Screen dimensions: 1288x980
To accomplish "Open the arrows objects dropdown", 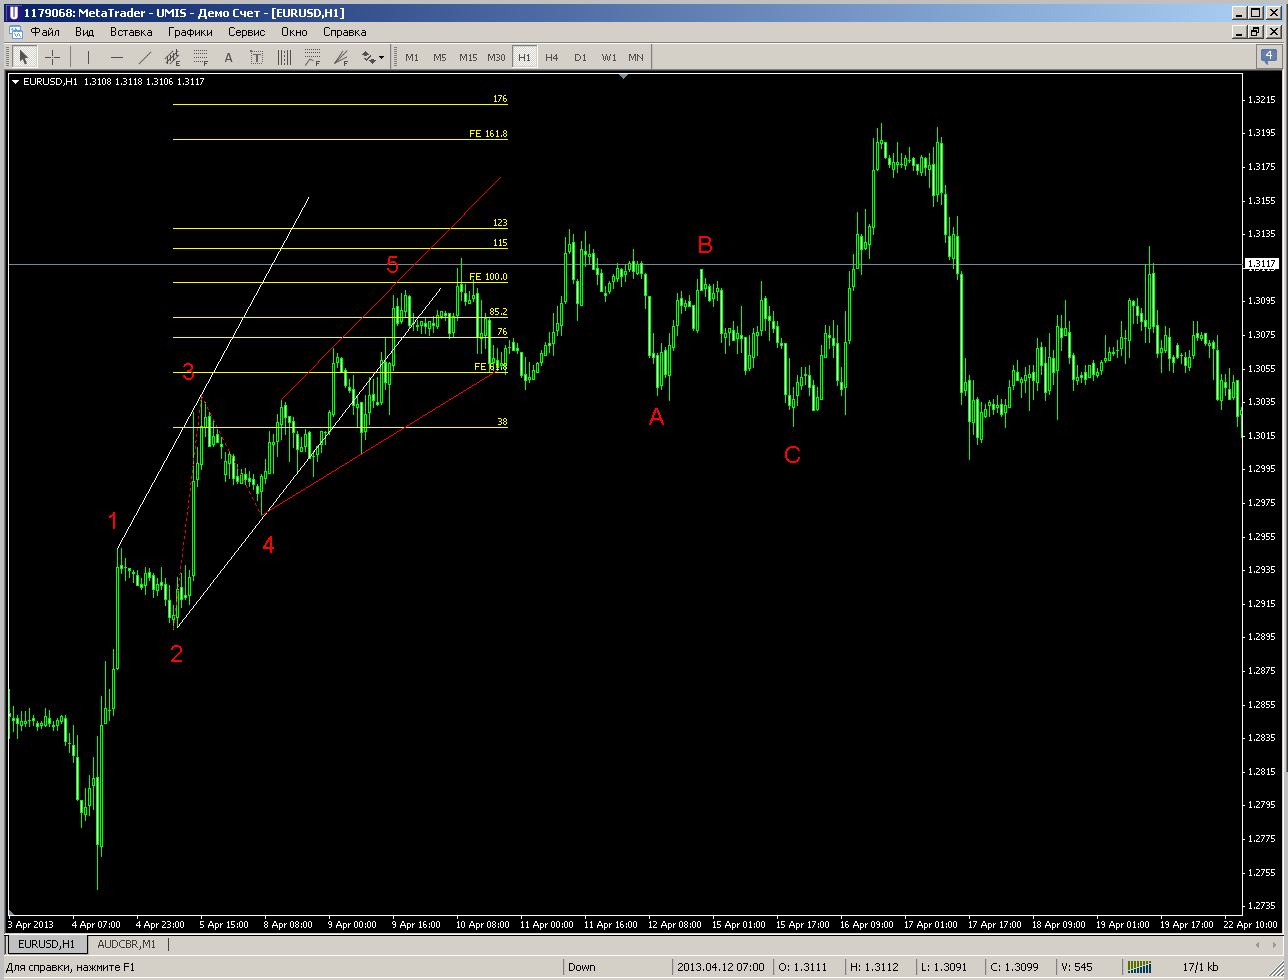I will tap(373, 57).
